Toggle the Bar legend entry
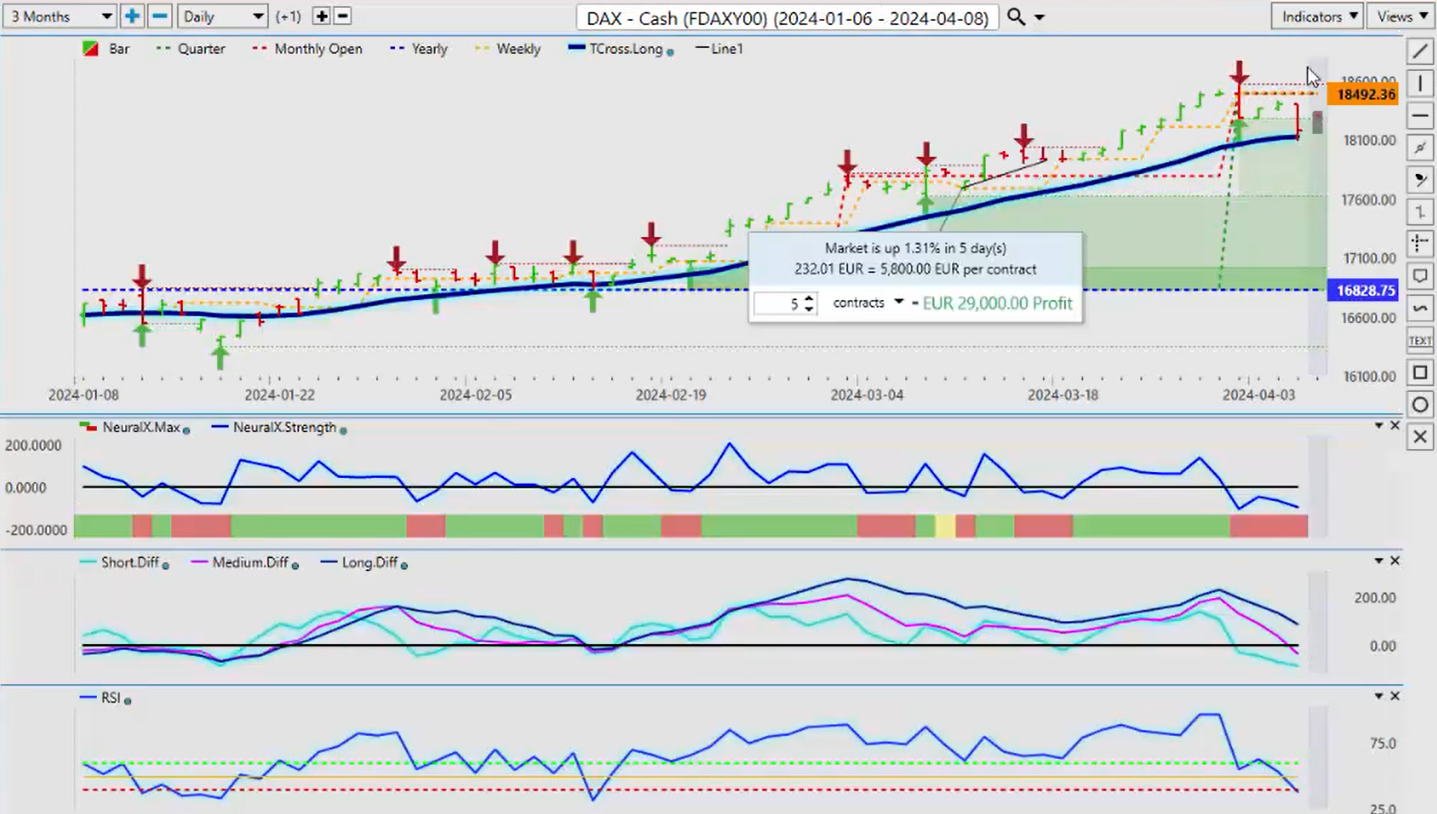This screenshot has width=1437, height=814. tap(105, 48)
